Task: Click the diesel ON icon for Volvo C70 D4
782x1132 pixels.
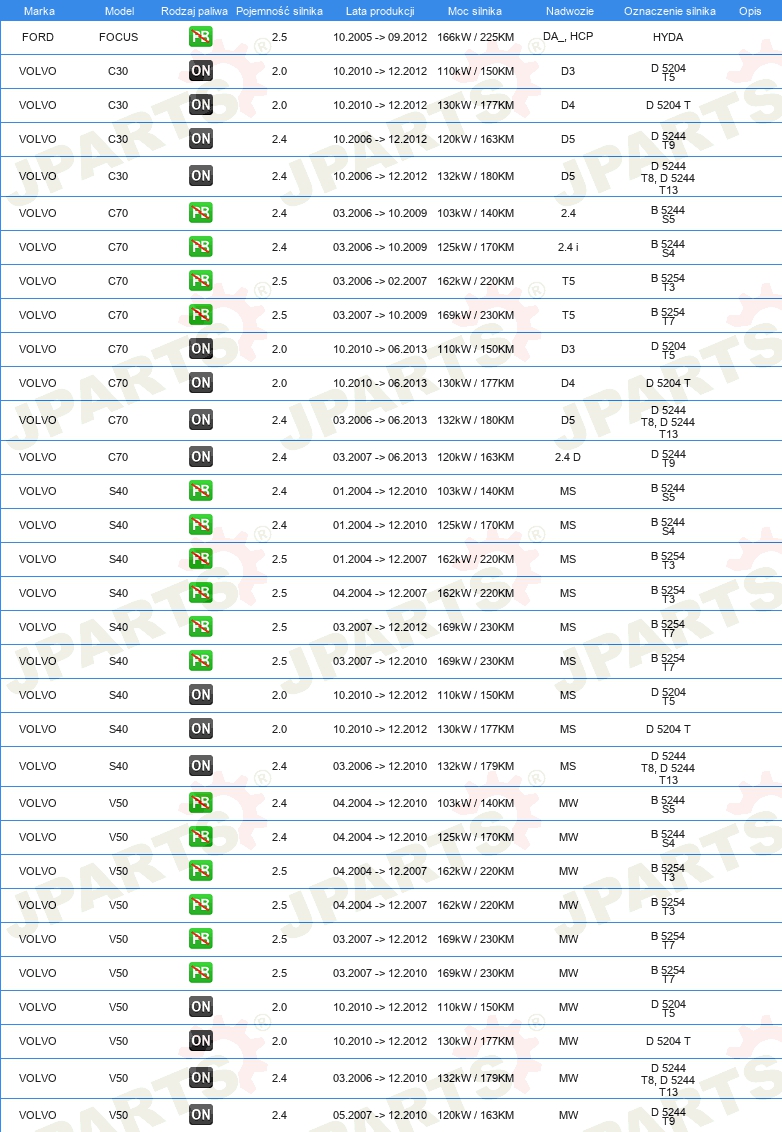Action: point(201,383)
